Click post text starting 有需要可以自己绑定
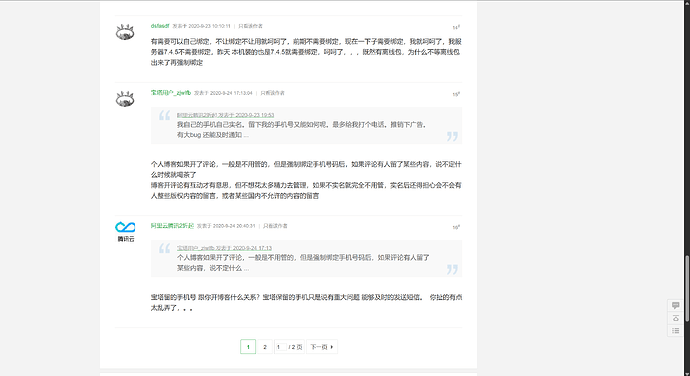690x376 pixels. point(306,52)
